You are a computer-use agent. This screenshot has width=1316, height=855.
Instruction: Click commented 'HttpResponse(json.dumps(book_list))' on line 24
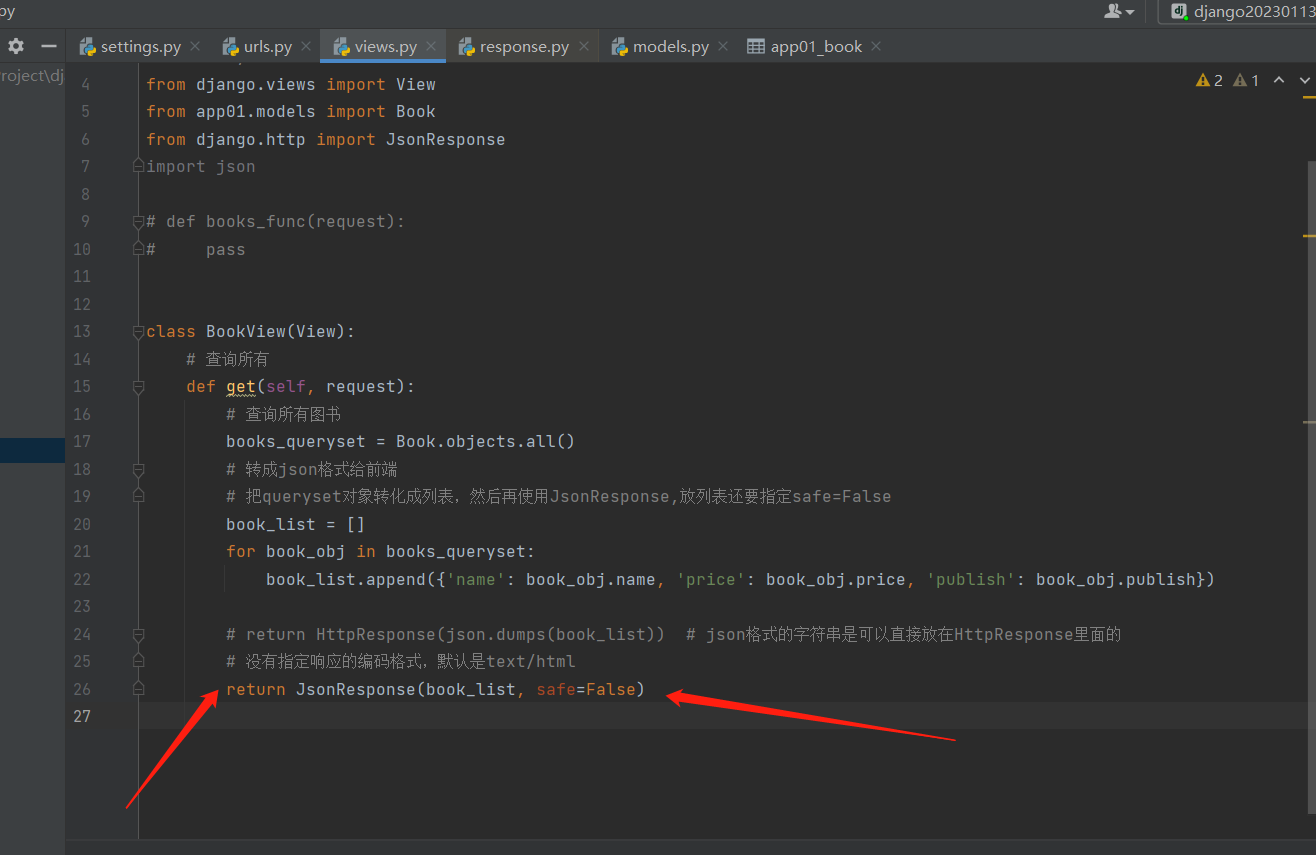coord(491,634)
